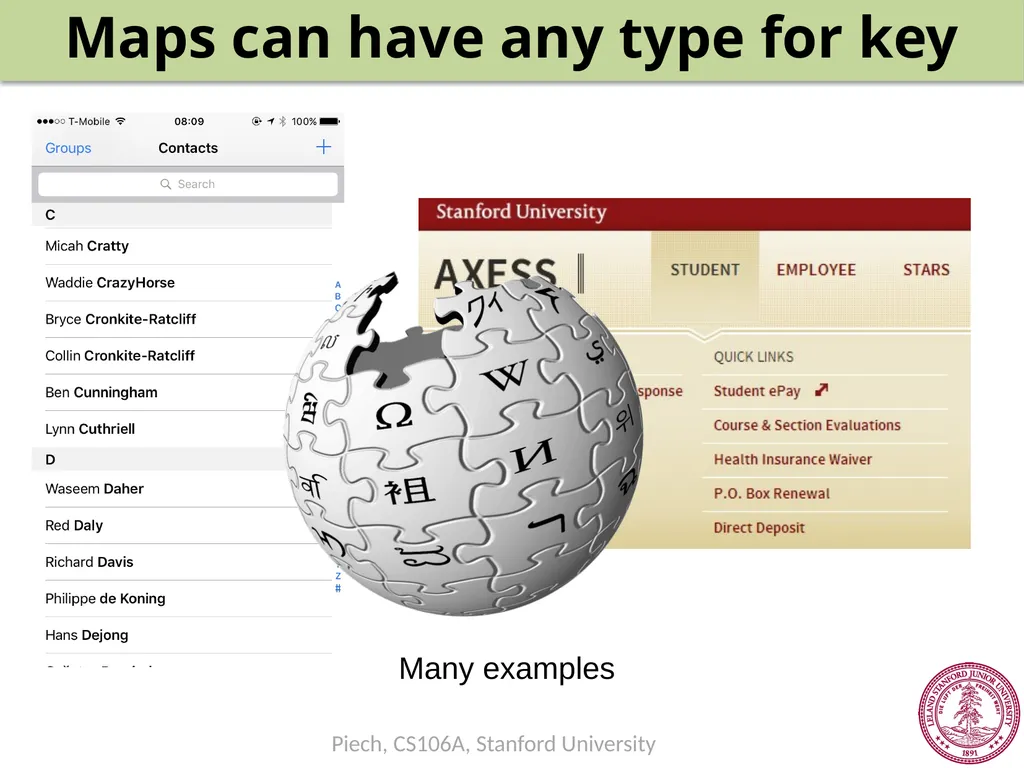The image size is (1024, 768).
Task: Jump to Z in the contacts index
Action: pos(338,576)
